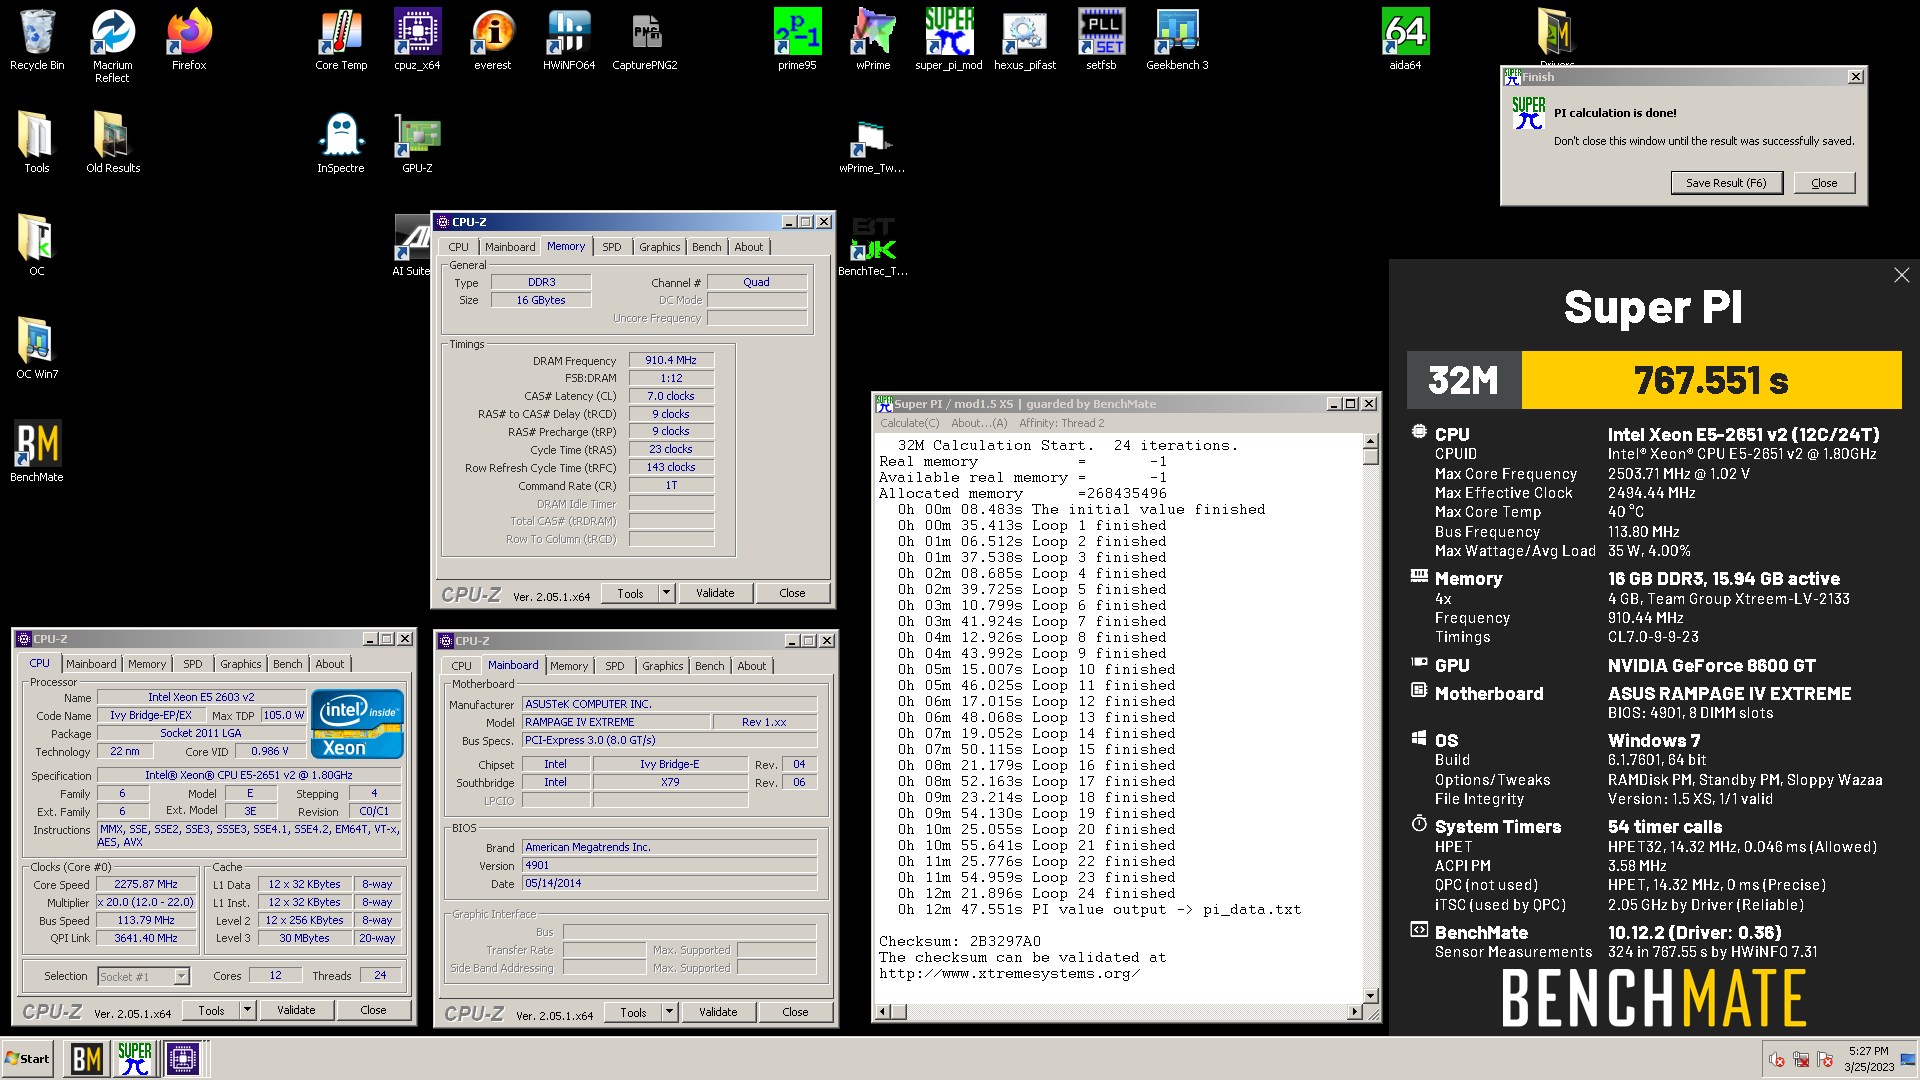The height and width of the screenshot is (1080, 1920).
Task: Open the Drivers folder on desktop
Action: [1557, 36]
